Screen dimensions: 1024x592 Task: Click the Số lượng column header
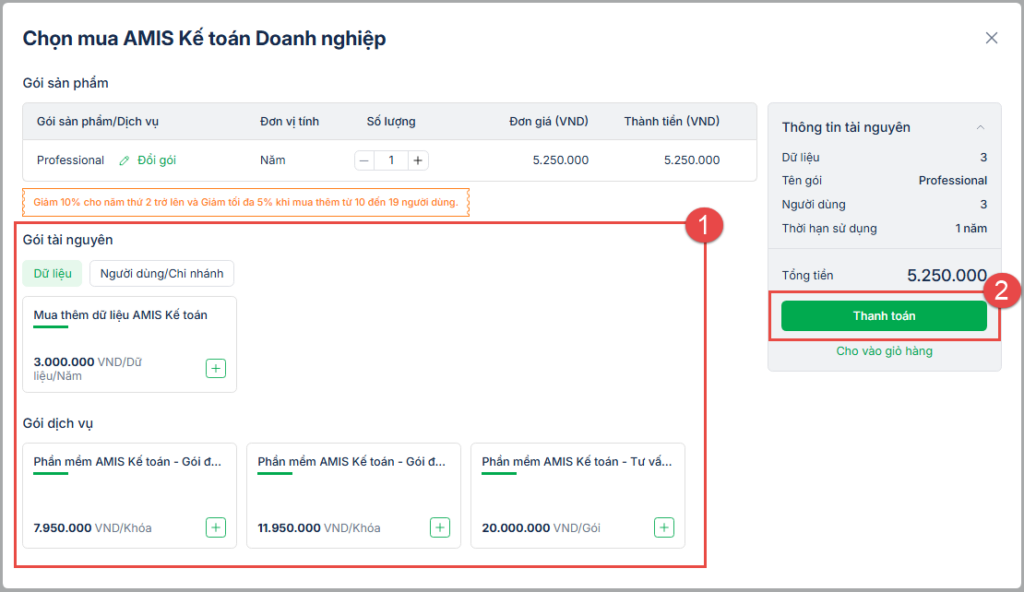pos(391,122)
